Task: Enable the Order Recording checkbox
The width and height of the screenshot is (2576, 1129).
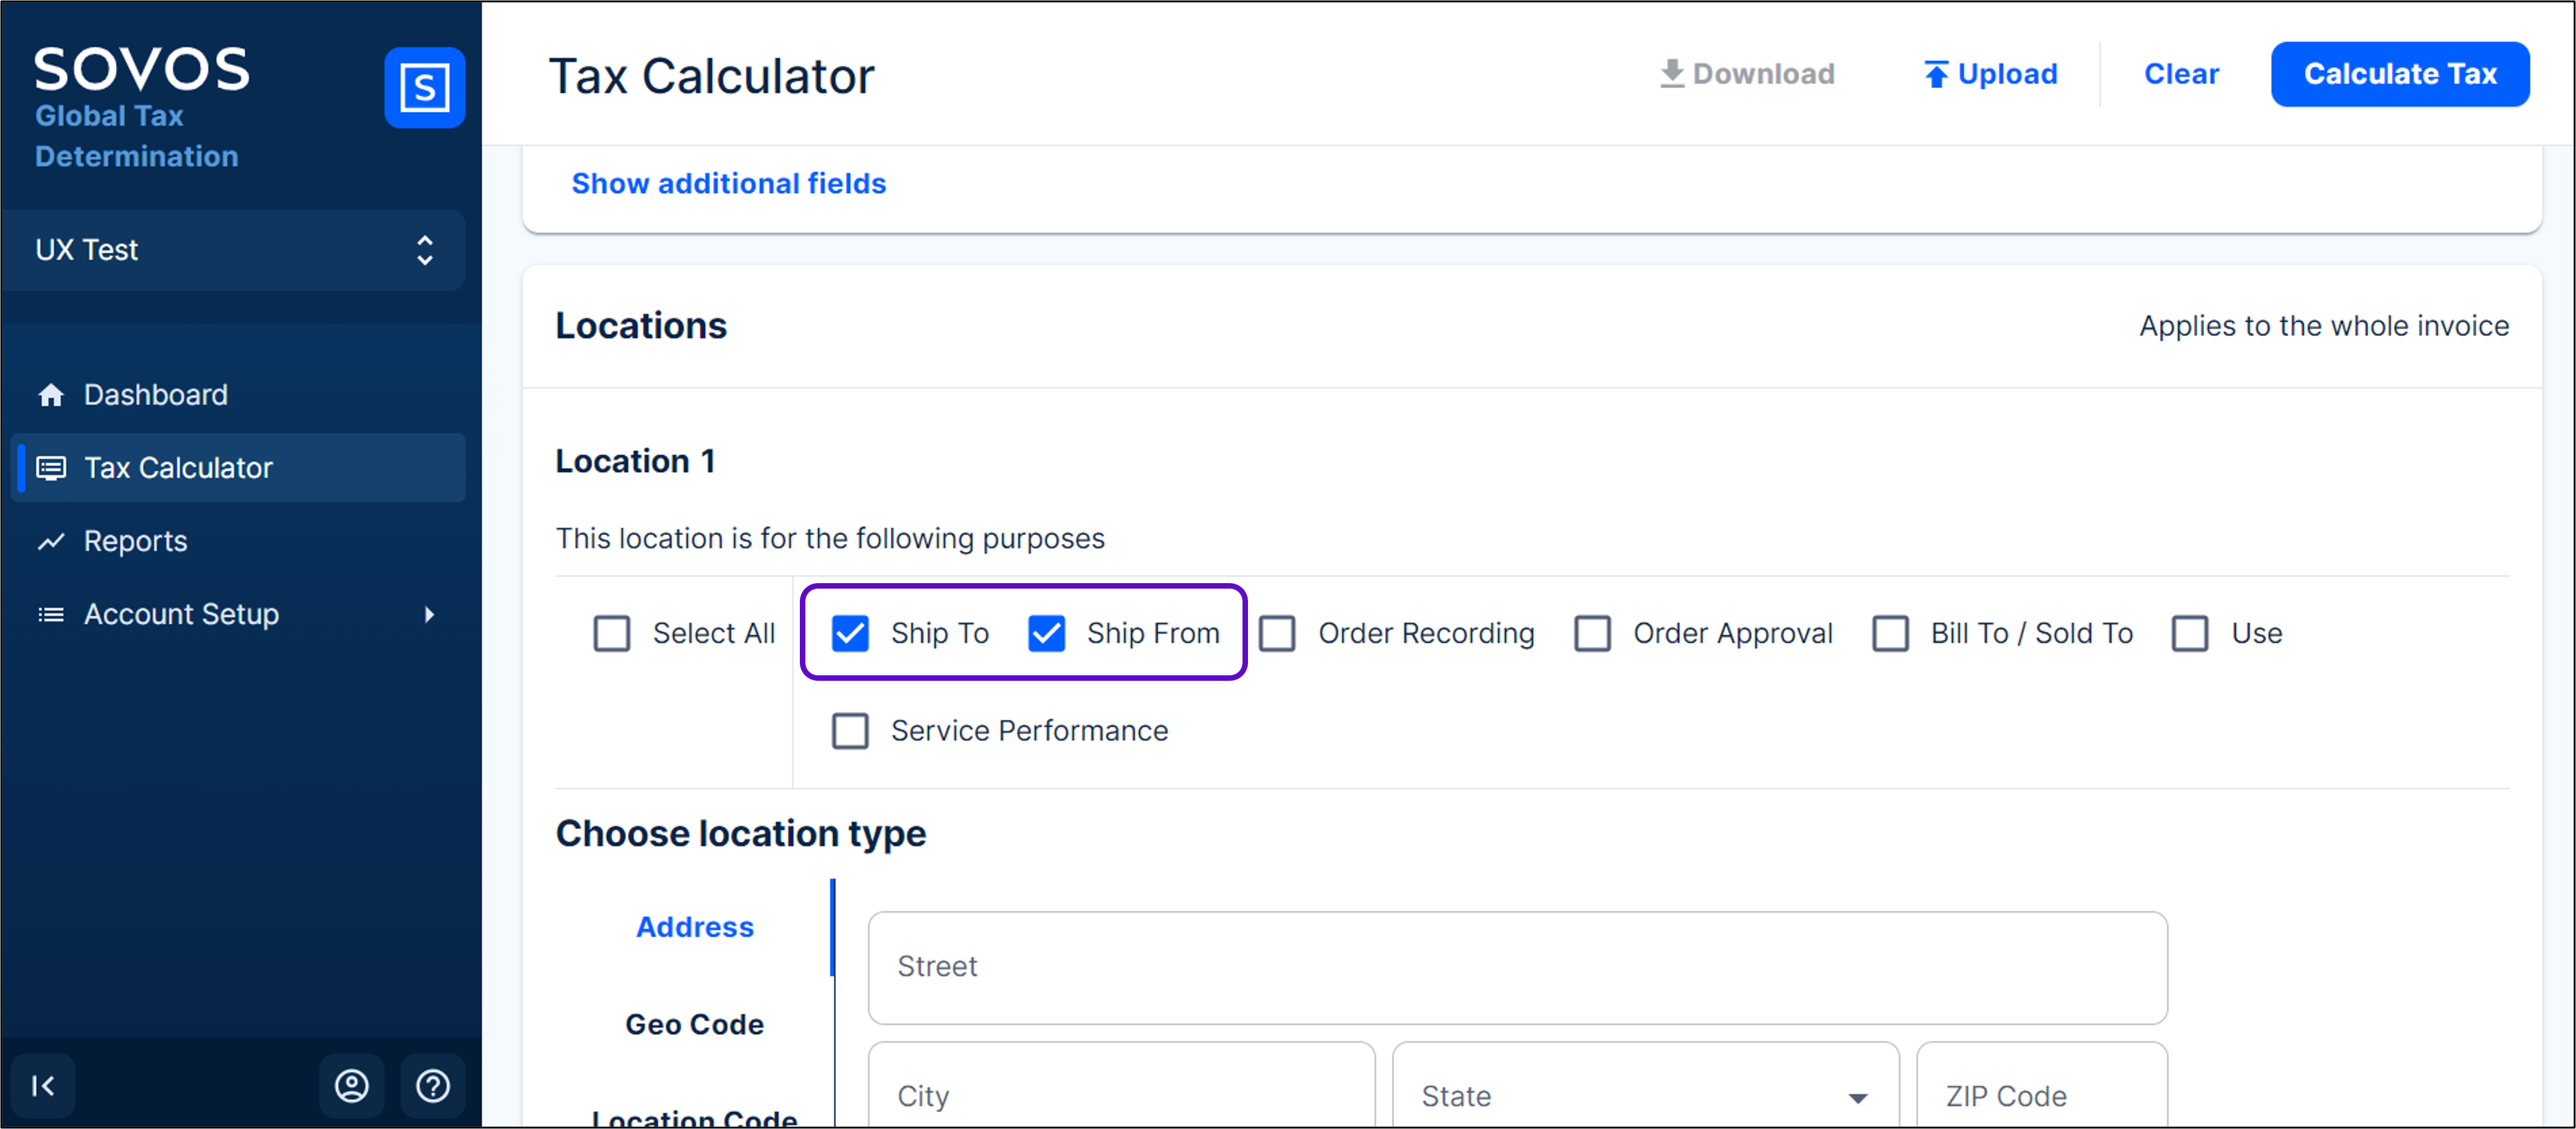Action: [x=1277, y=633]
